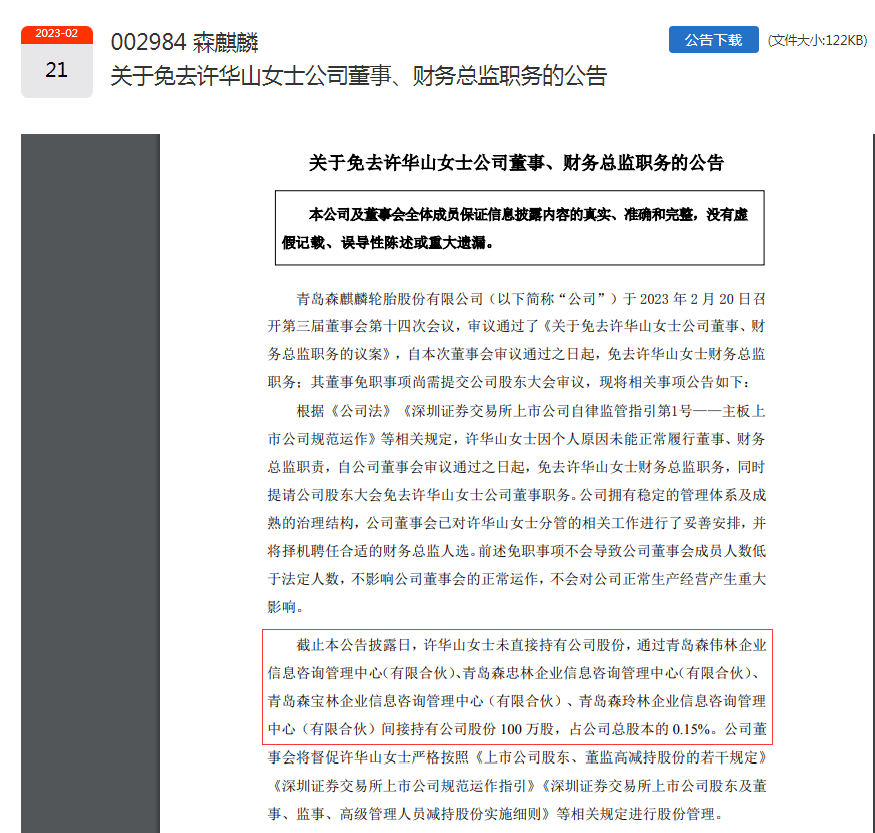
Task: Click the line starting 提请公司股东大会免去
Action: click(516, 495)
